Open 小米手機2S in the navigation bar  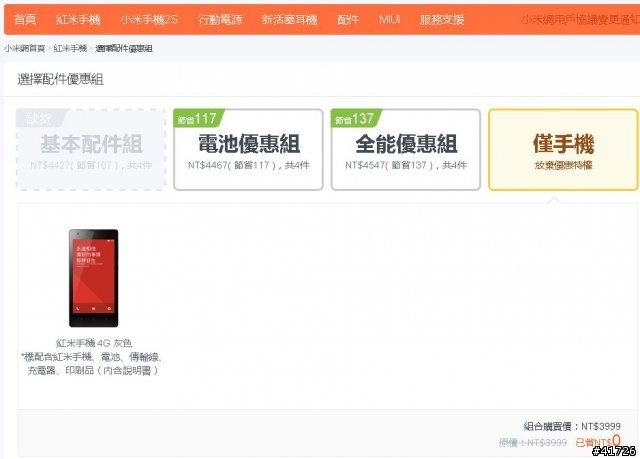(149, 19)
